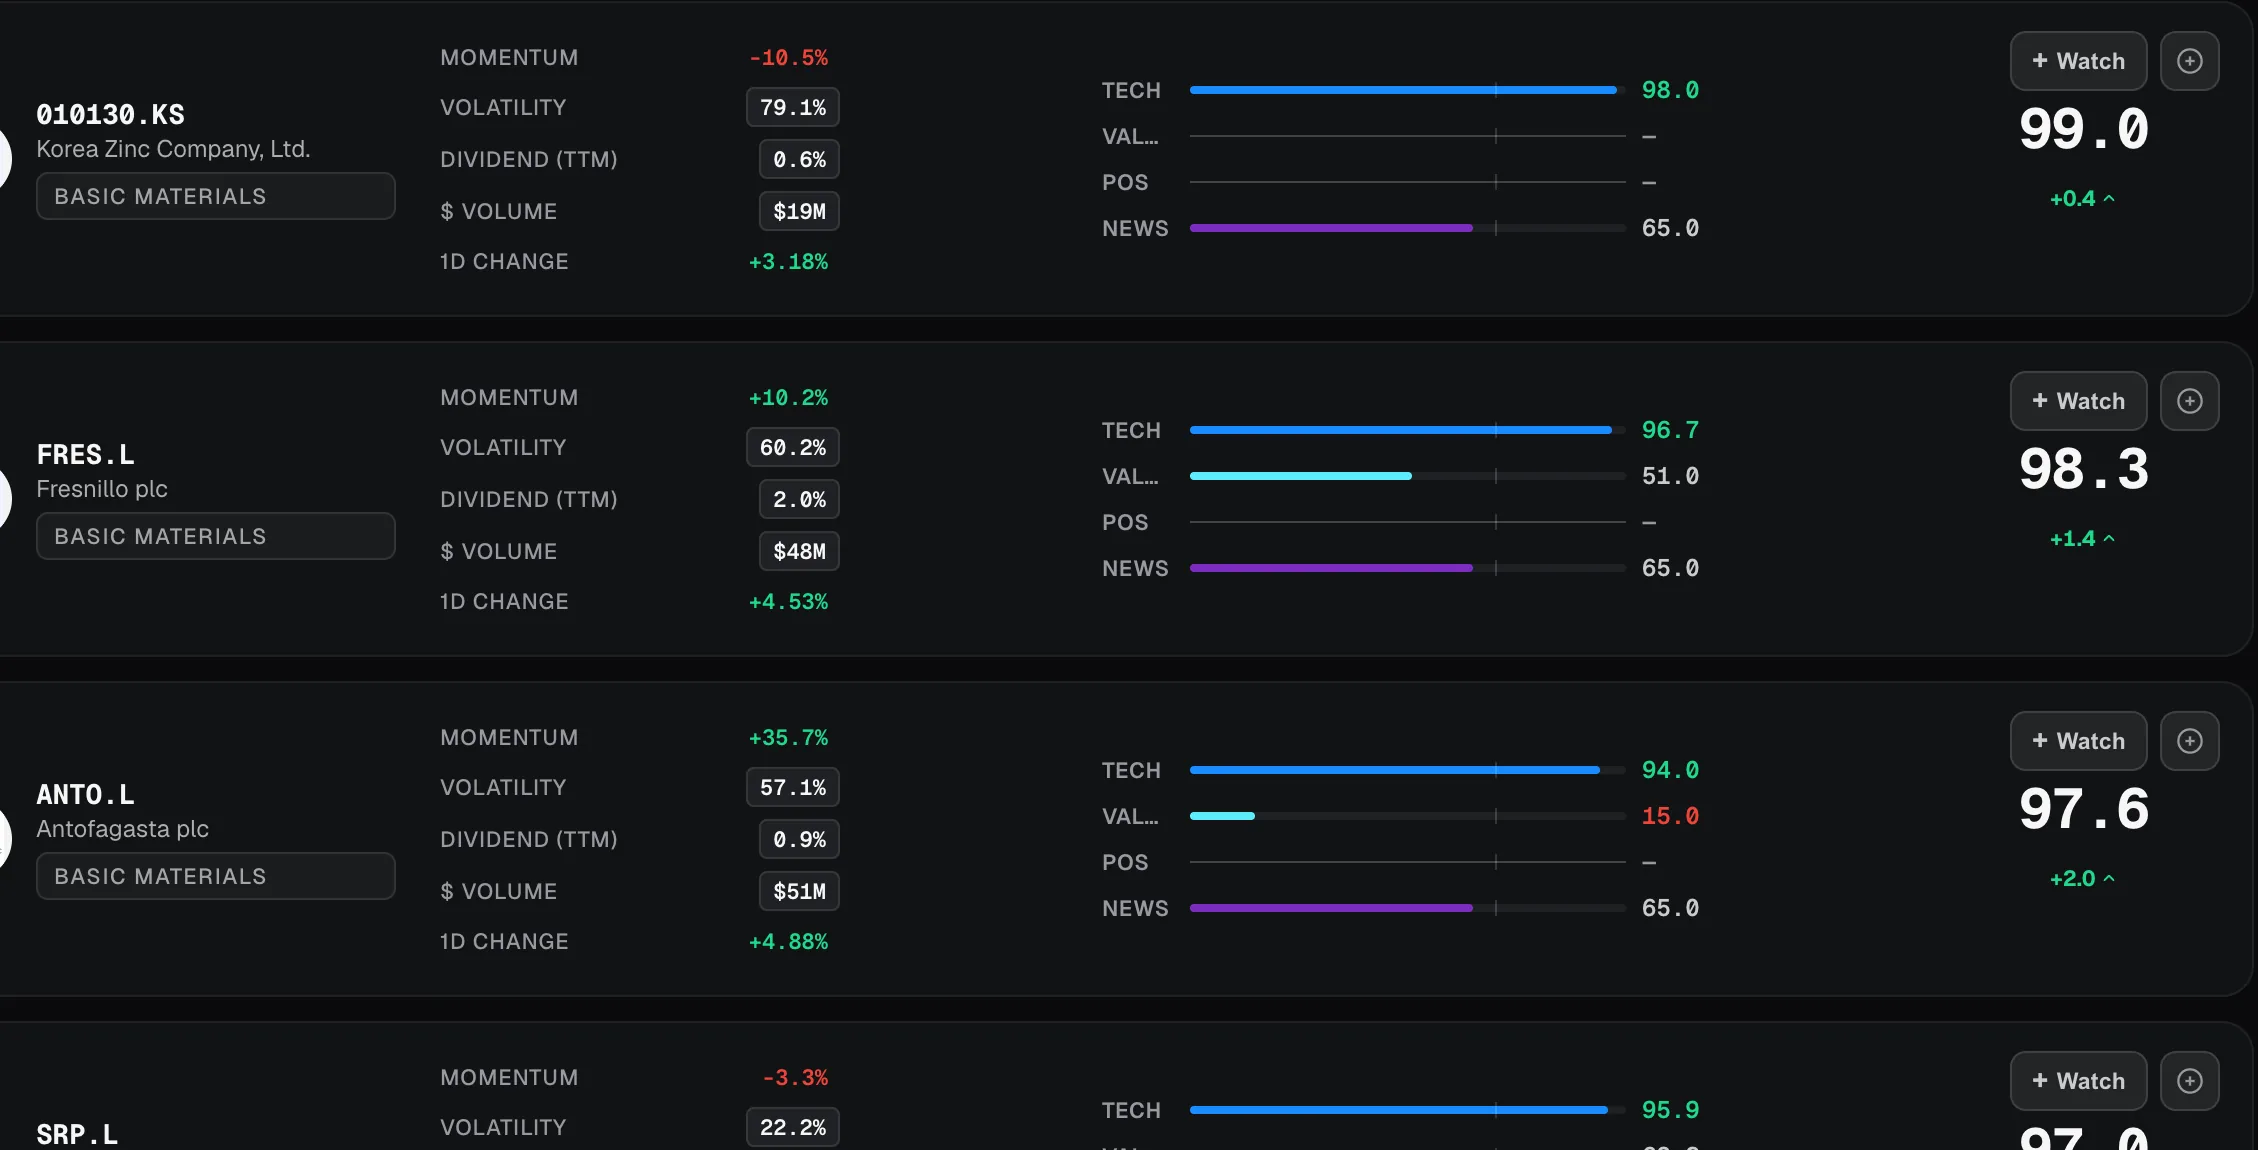Click the Antofagasta plc company name
2258x1150 pixels.
point(122,829)
